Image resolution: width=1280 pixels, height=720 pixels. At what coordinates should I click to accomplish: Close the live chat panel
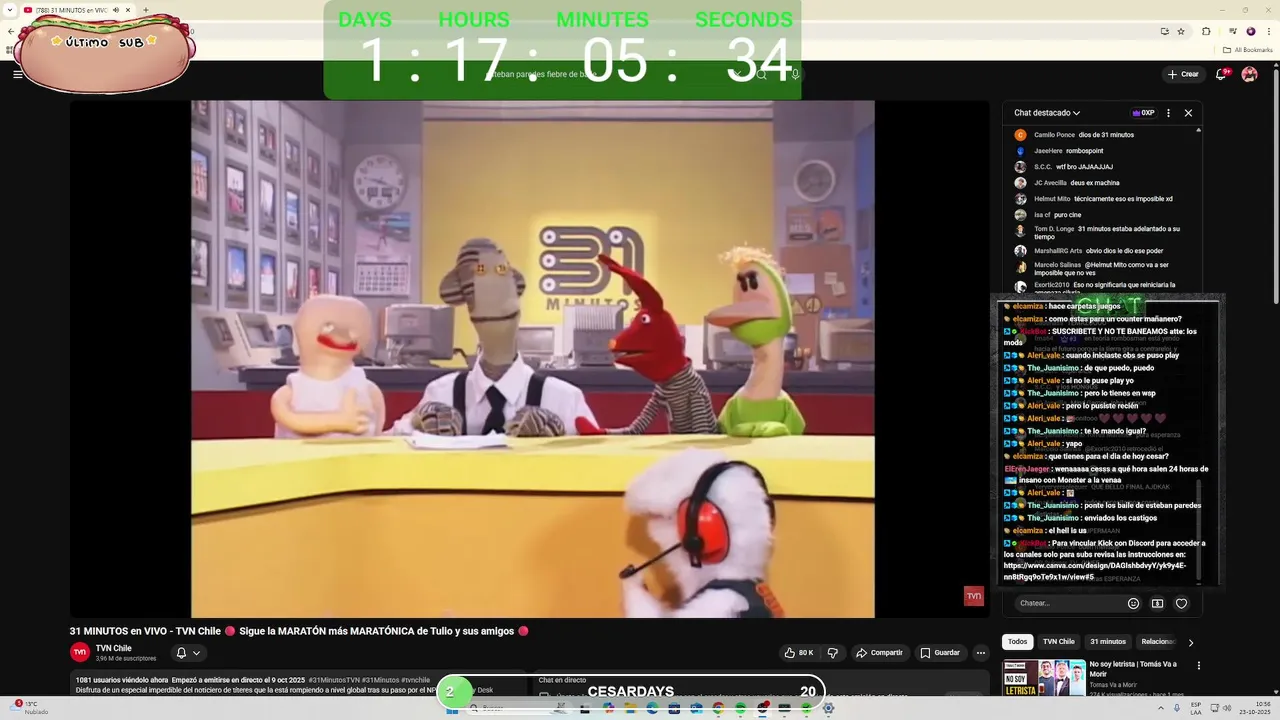[x=1188, y=113]
